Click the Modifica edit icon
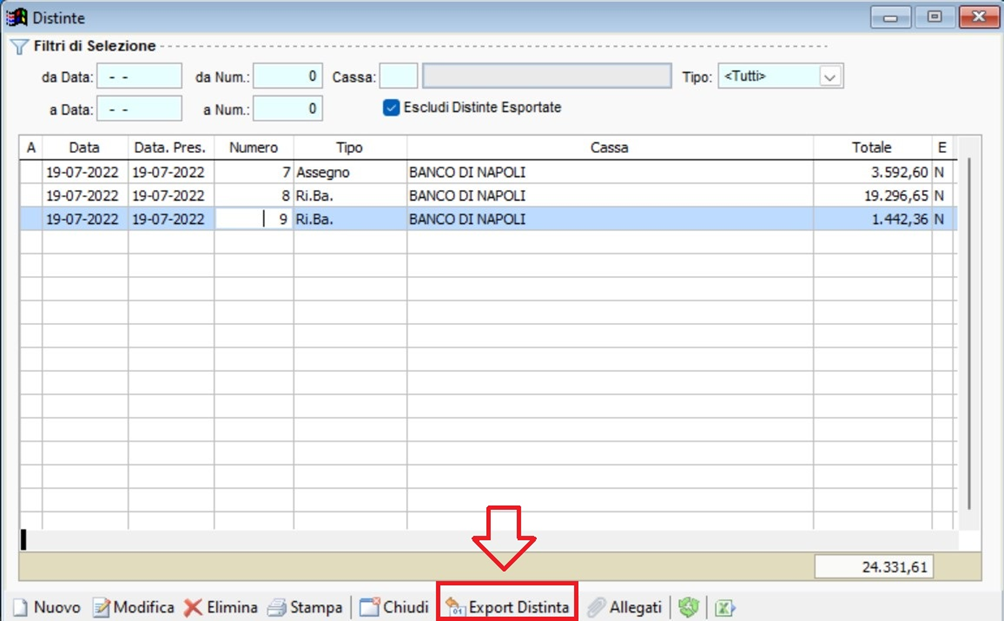 101,607
